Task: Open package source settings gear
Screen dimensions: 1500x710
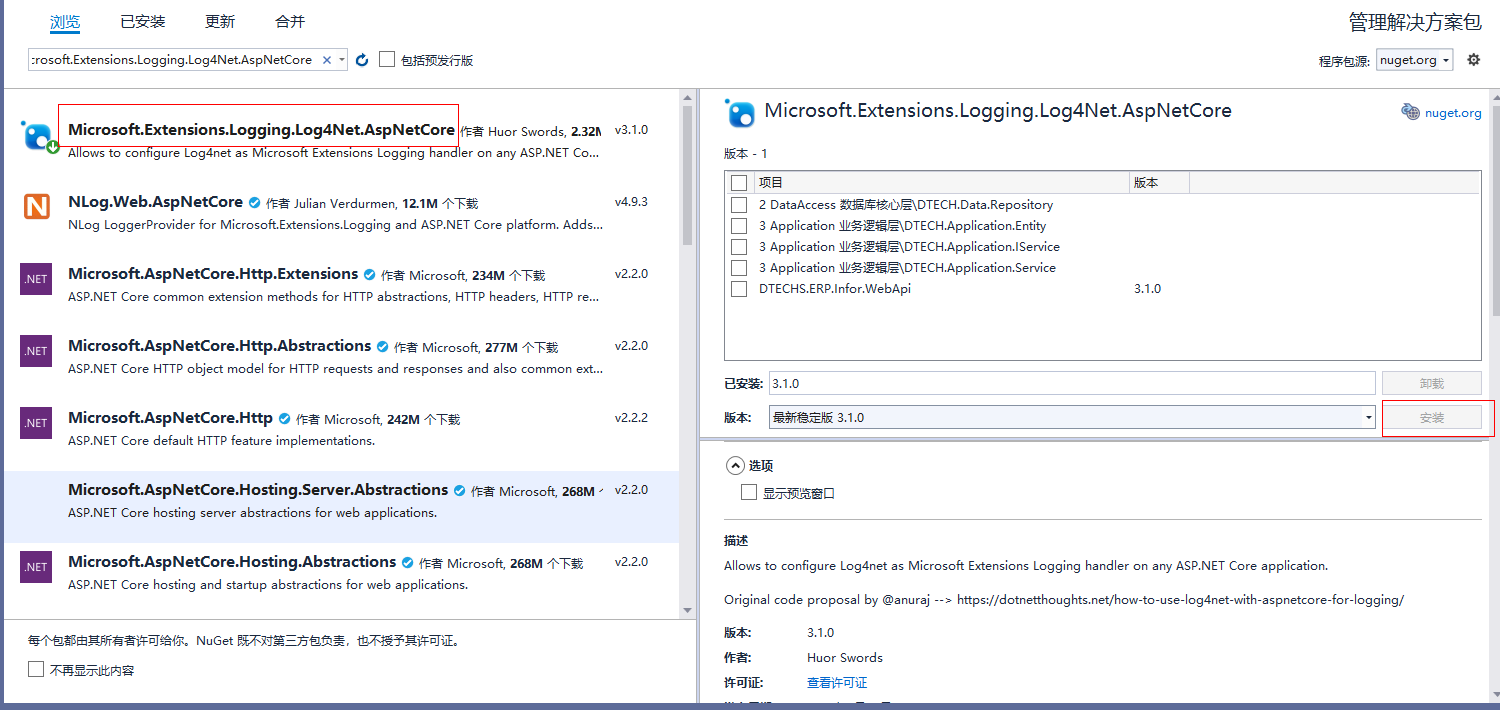Action: 1473,60
